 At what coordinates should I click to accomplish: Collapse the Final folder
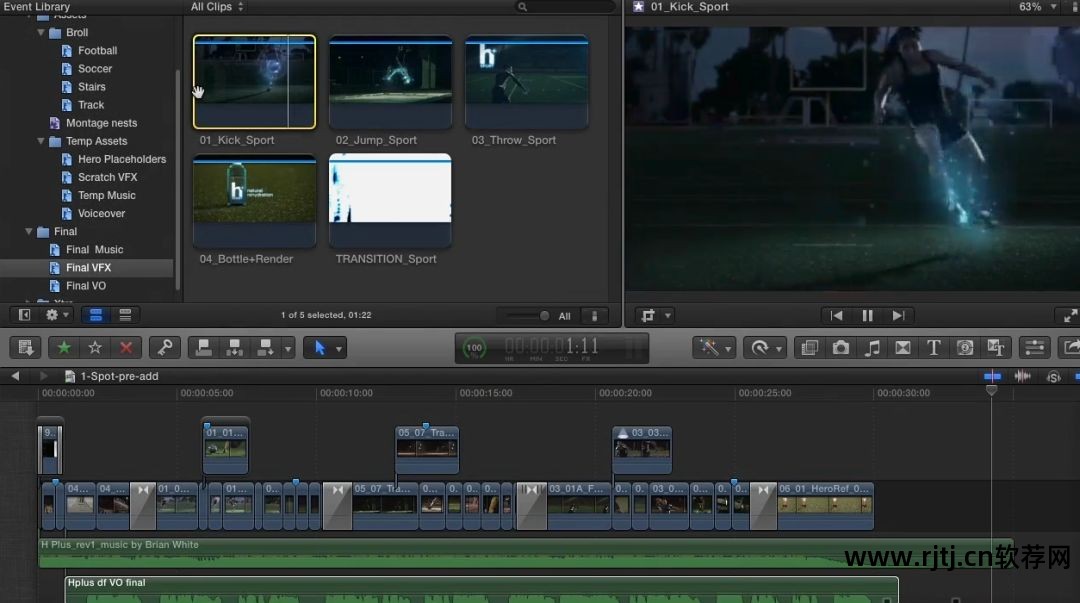click(29, 232)
